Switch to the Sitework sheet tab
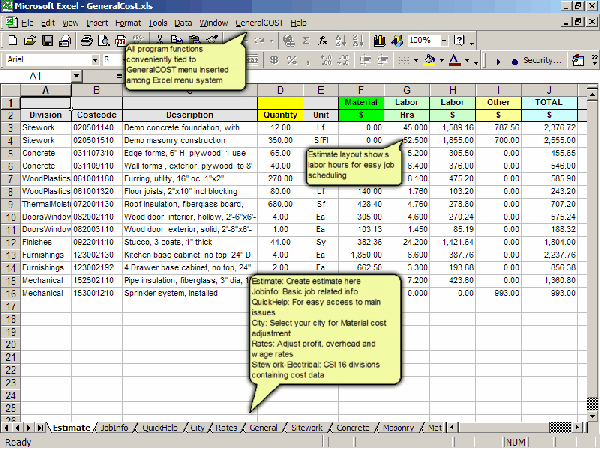The width and height of the screenshot is (600, 449). click(307, 428)
